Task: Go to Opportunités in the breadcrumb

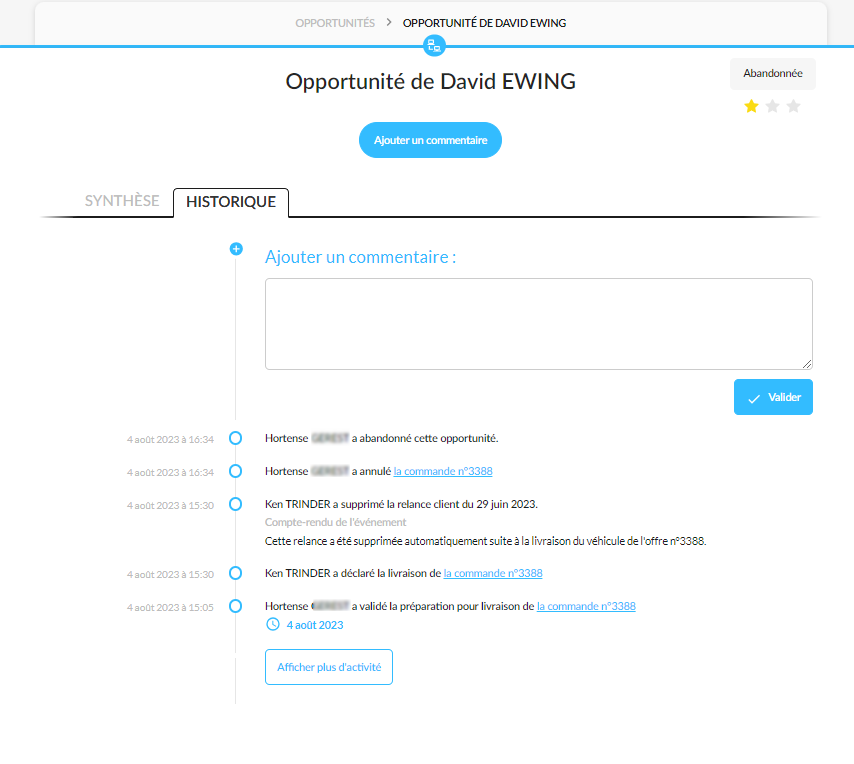Action: point(335,23)
